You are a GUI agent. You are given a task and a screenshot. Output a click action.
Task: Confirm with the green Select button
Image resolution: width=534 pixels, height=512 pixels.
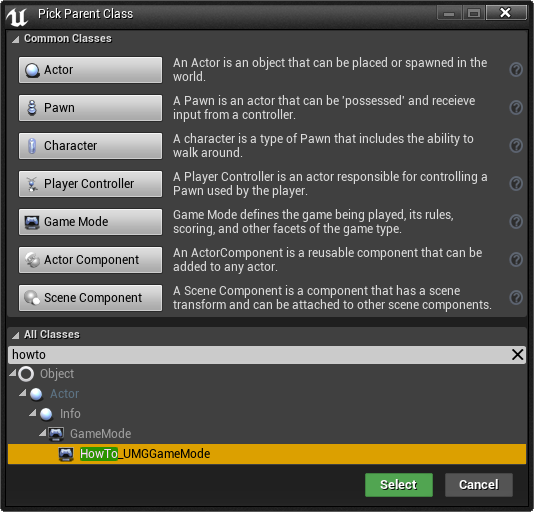399,485
